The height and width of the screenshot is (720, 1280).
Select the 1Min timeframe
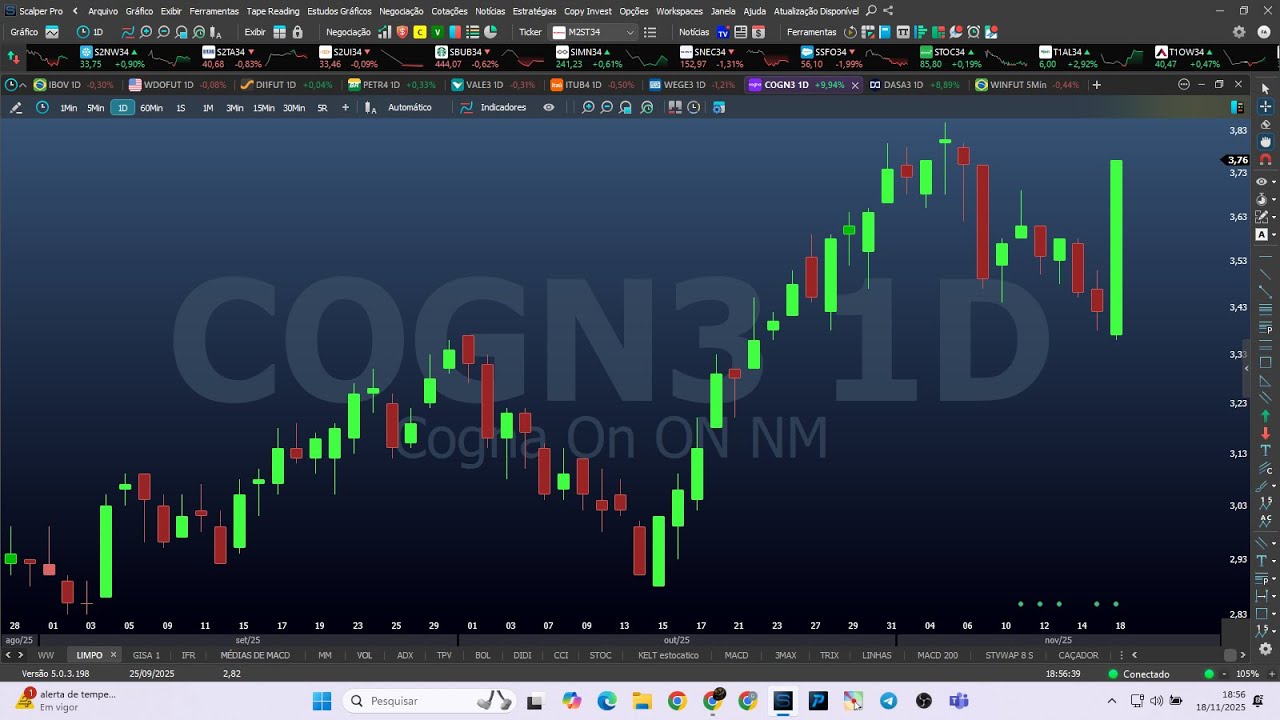[68, 108]
